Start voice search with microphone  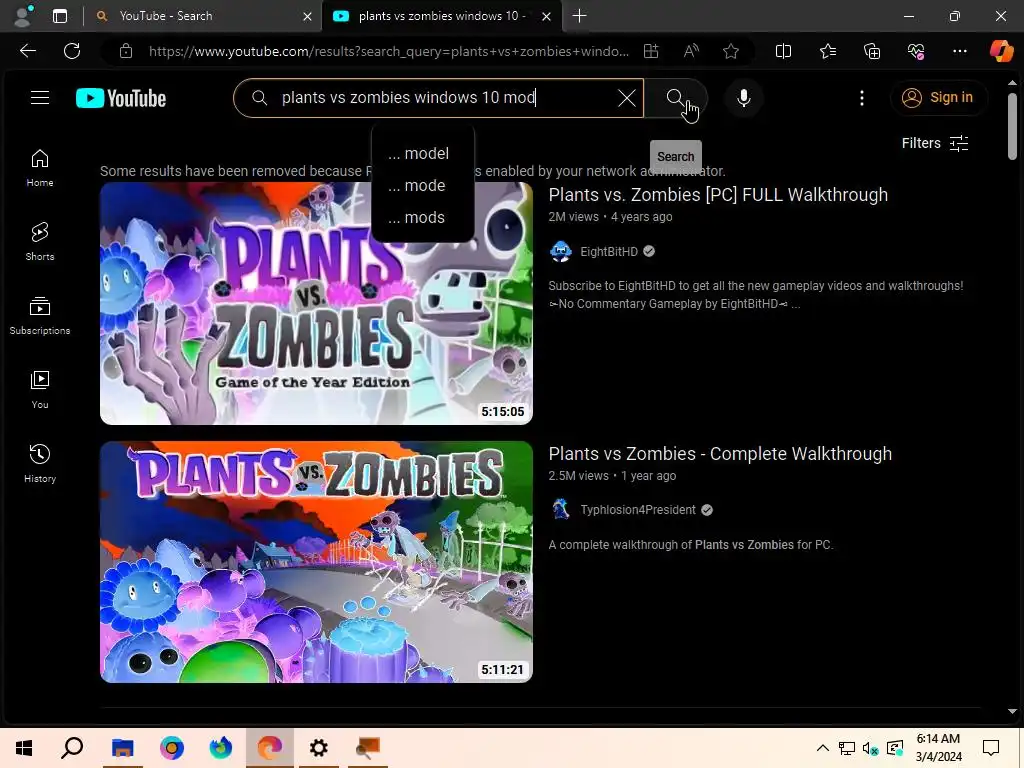[x=743, y=98]
